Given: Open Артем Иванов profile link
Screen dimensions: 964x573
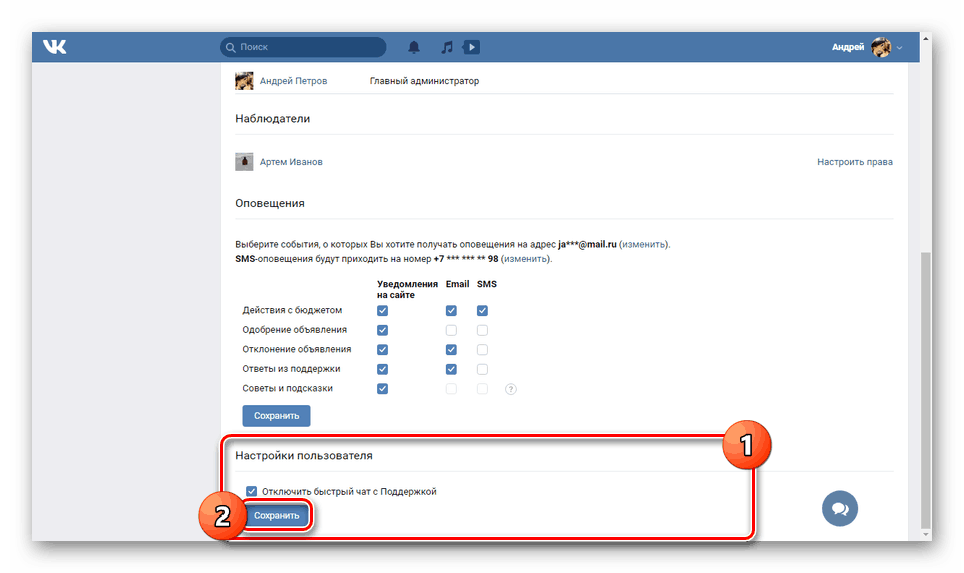Looking at the screenshot, I should (x=291, y=162).
